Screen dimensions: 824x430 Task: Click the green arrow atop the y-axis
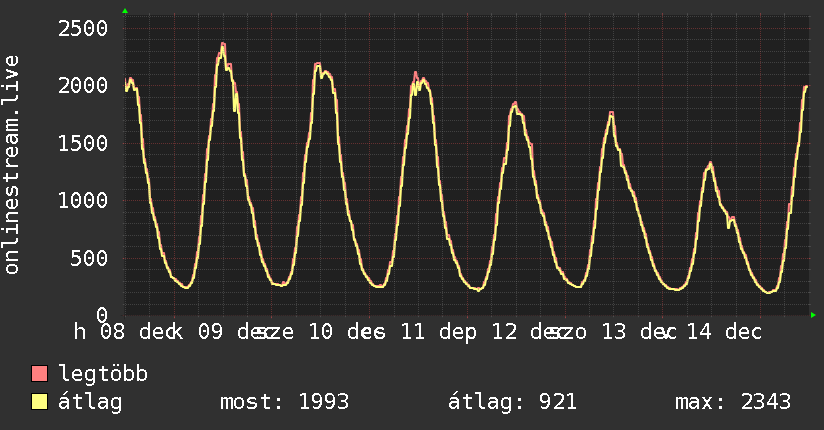pos(125,11)
